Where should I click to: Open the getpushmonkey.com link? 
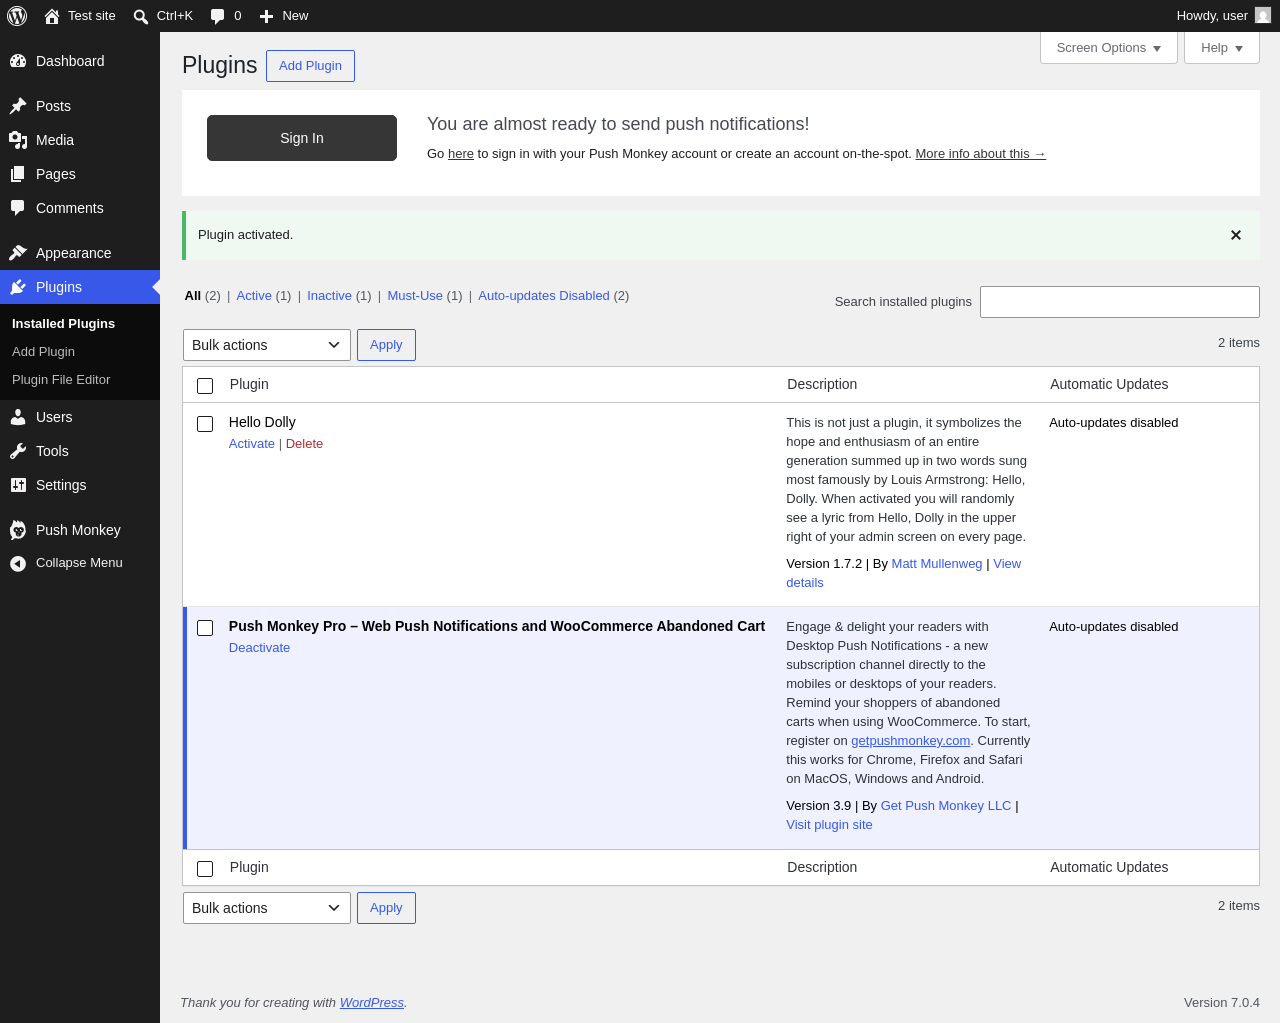(x=911, y=741)
